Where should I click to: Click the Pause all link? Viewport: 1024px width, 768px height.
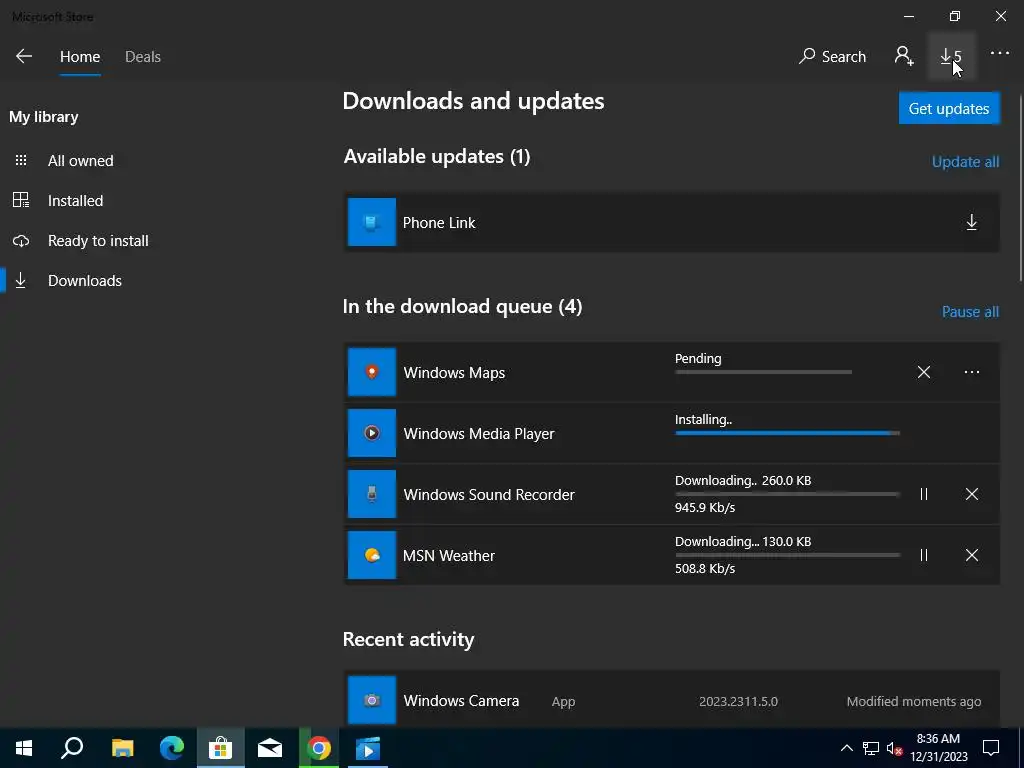coord(970,312)
